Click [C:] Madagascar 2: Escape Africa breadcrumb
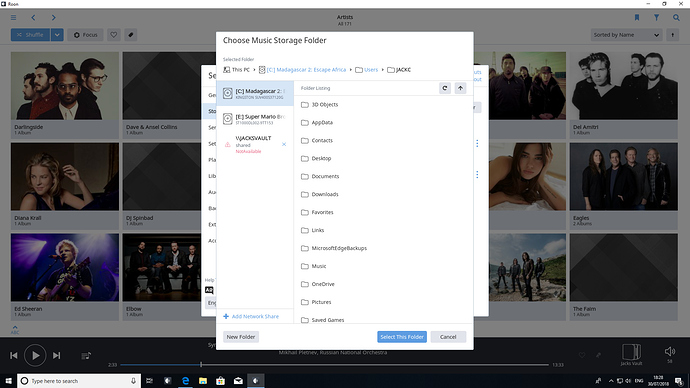This screenshot has height=388, width=690. [x=302, y=70]
